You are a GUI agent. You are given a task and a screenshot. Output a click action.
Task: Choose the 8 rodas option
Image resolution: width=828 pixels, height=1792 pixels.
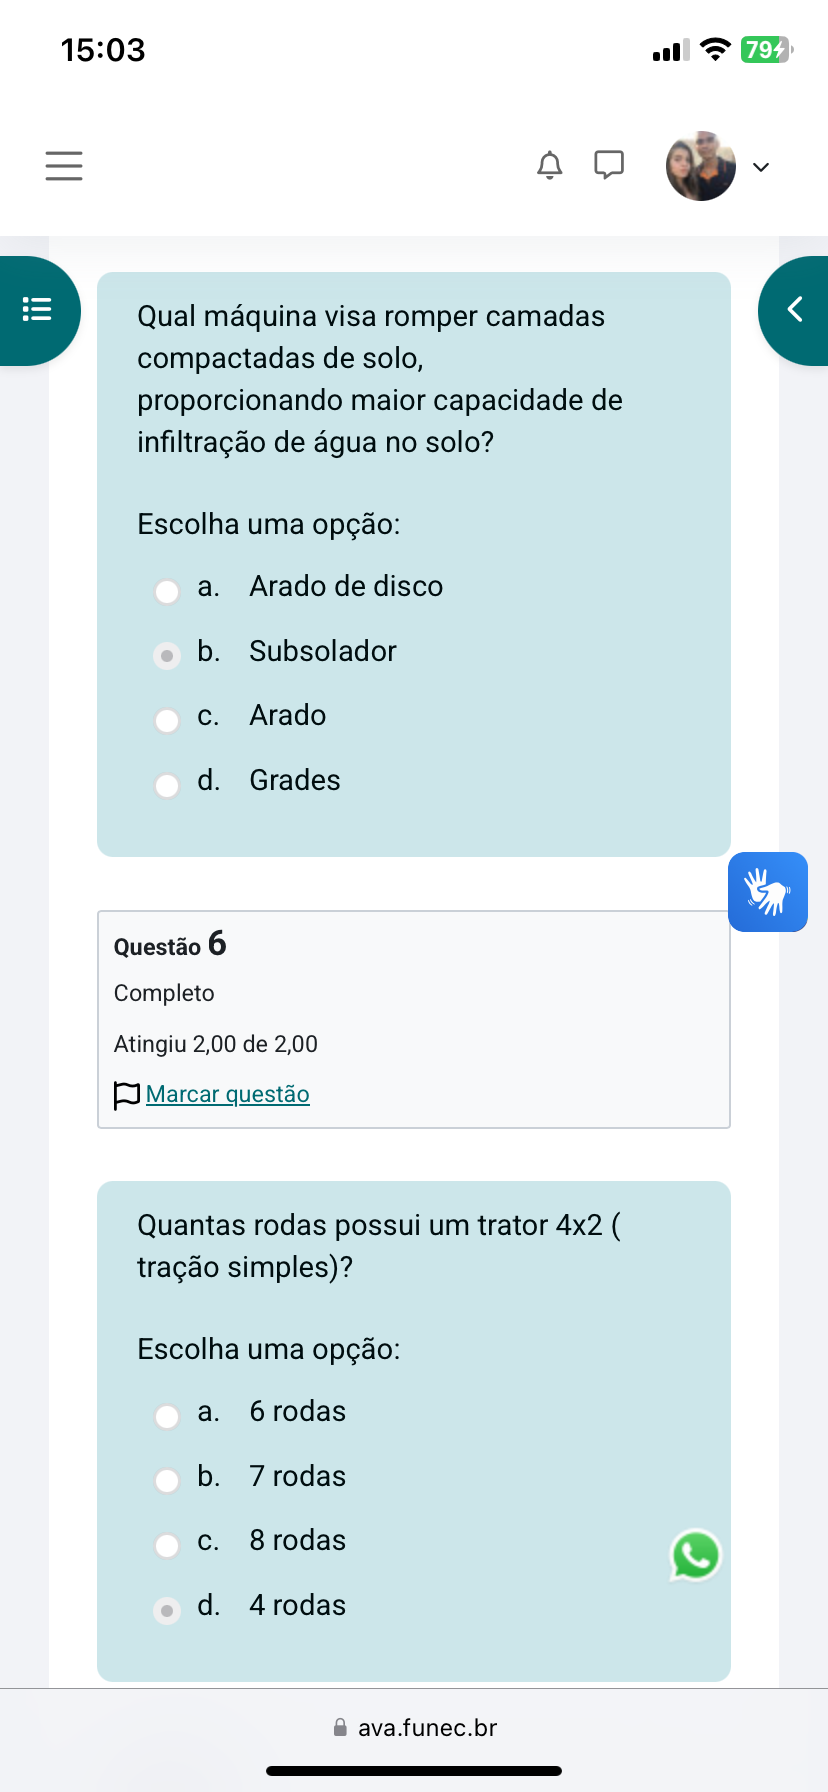[167, 1545]
